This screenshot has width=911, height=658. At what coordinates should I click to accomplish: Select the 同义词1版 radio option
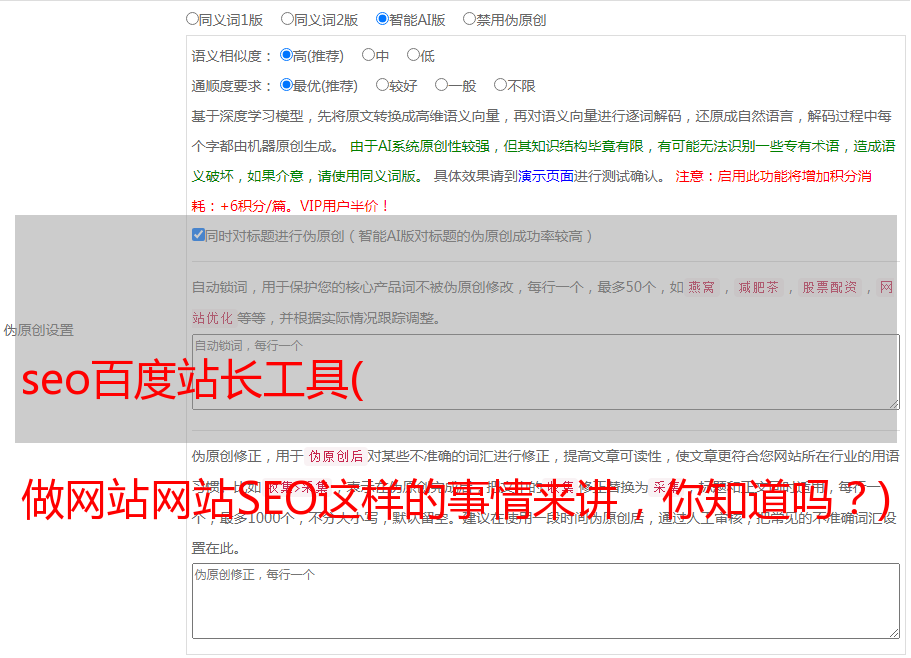(192, 19)
